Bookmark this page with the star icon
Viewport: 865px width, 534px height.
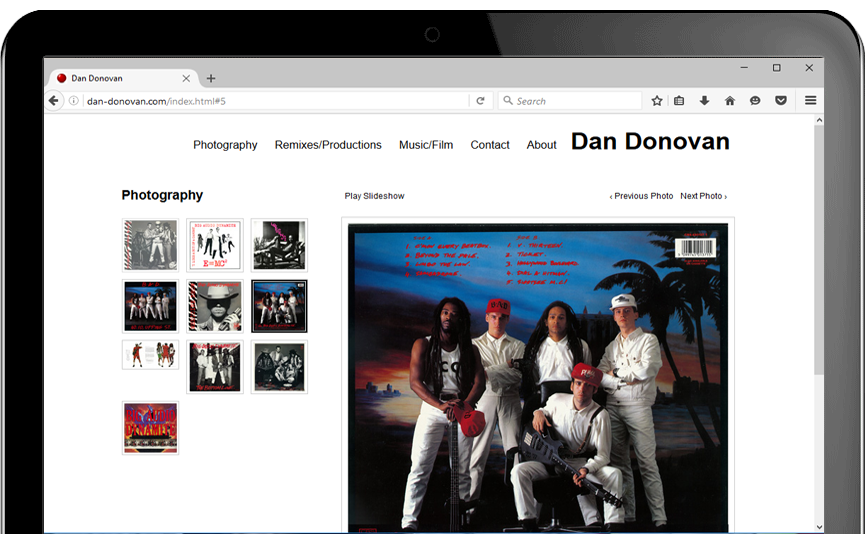[x=657, y=101]
